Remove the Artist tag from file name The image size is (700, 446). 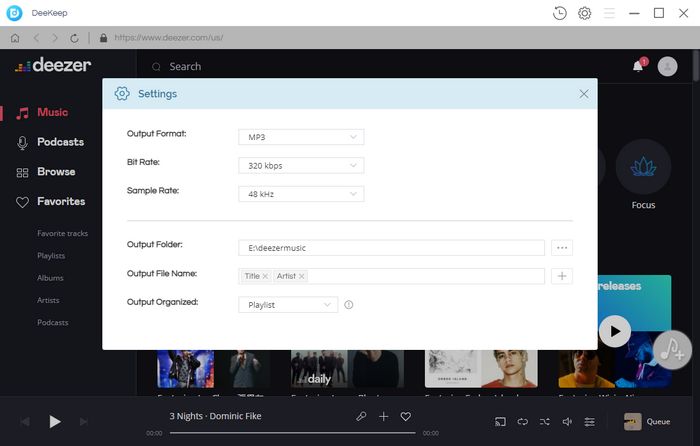pyautogui.click(x=302, y=276)
